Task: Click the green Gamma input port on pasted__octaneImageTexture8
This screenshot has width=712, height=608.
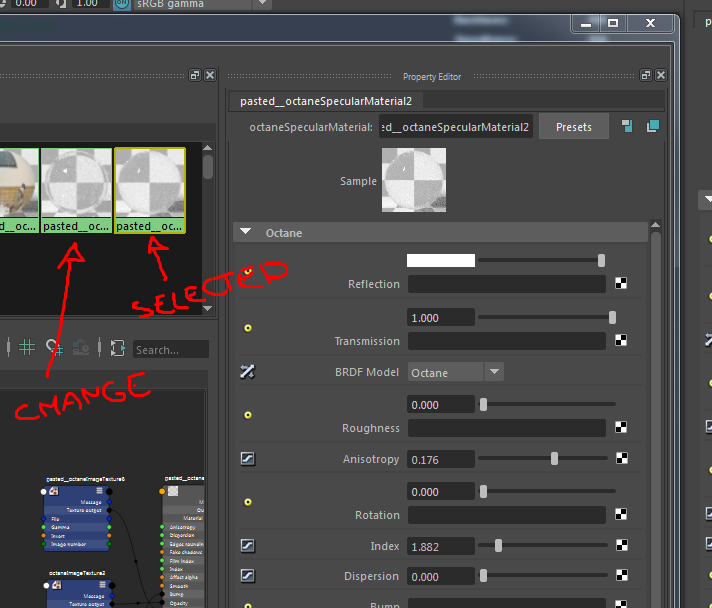Action: tap(44, 527)
